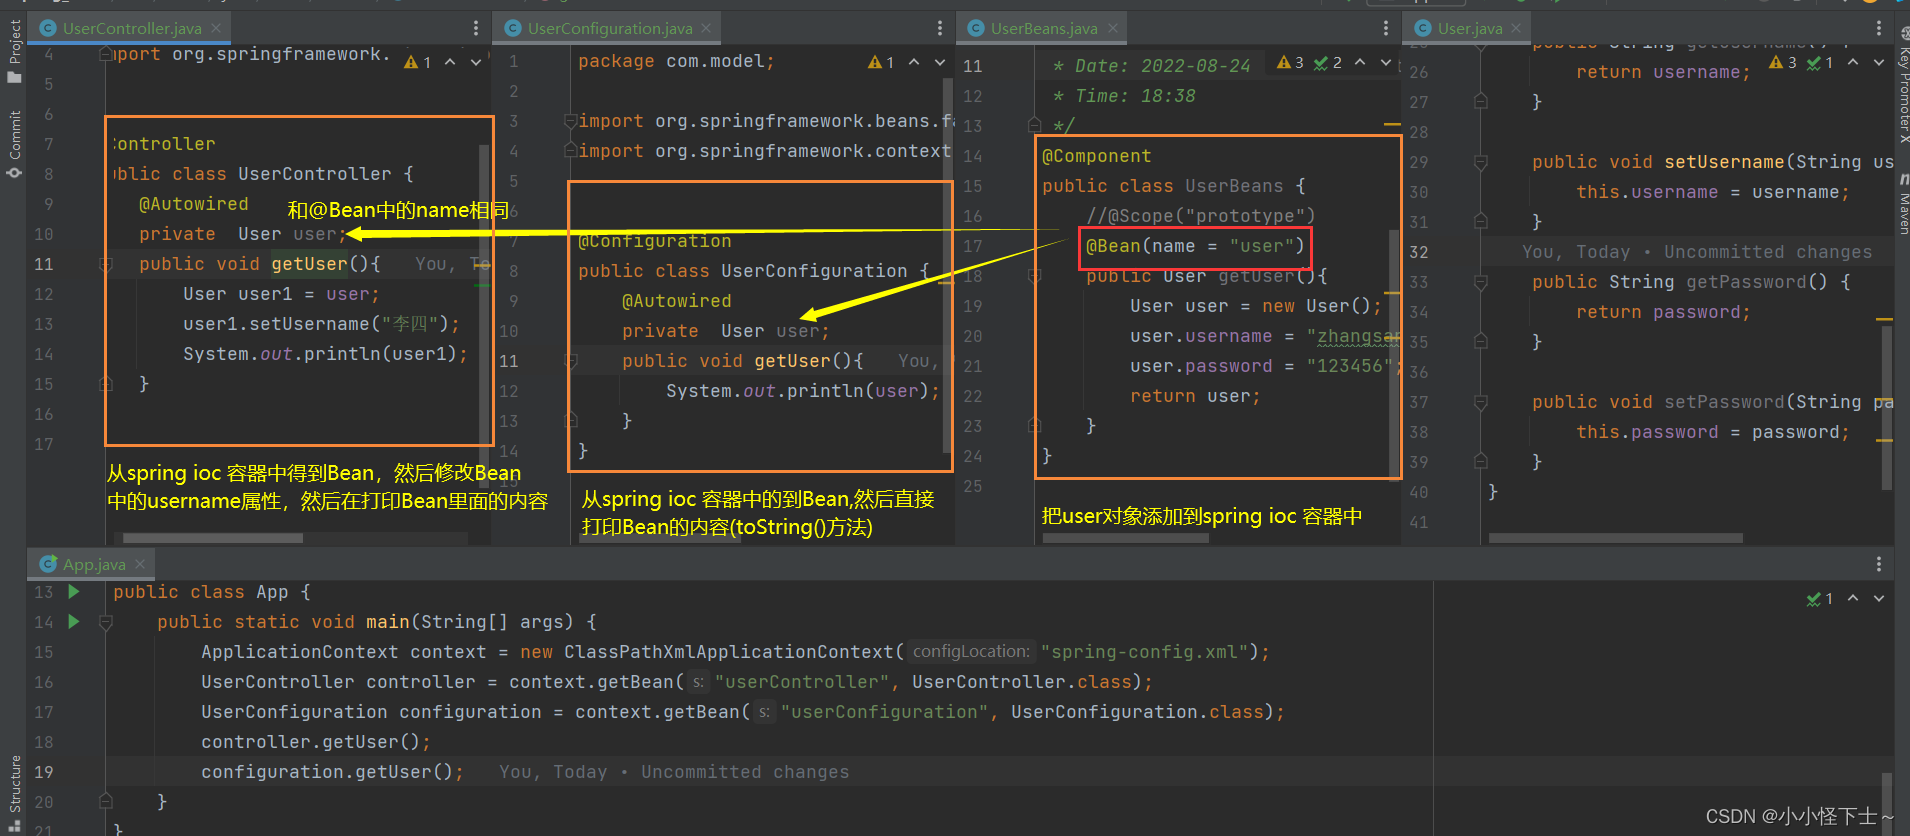This screenshot has height=836, width=1910.
Task: Go to previous problem in UserBeans editor
Action: tap(1360, 62)
